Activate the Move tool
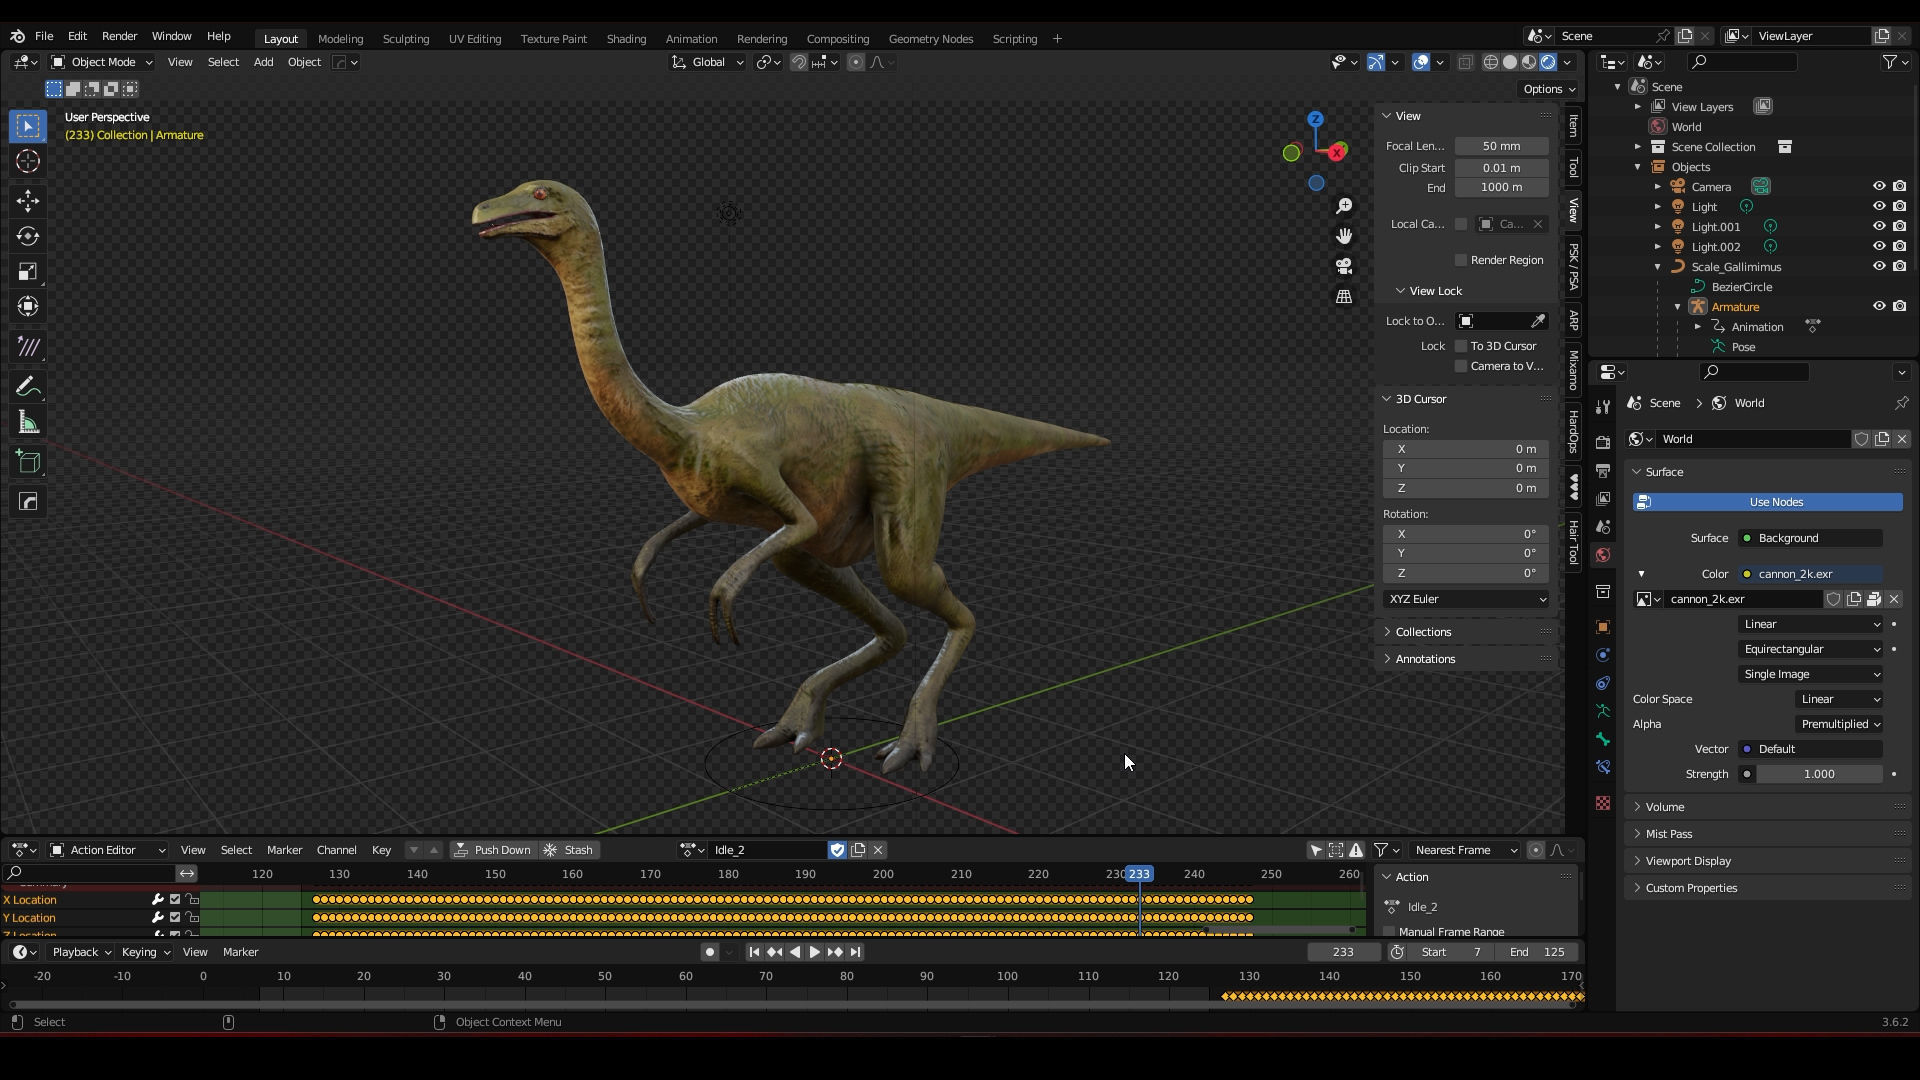 28,201
